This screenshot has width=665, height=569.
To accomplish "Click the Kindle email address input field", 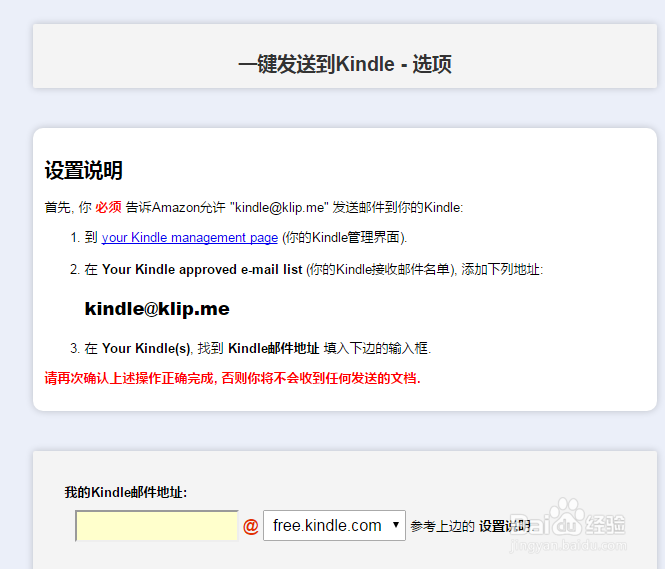I will coord(156,526).
